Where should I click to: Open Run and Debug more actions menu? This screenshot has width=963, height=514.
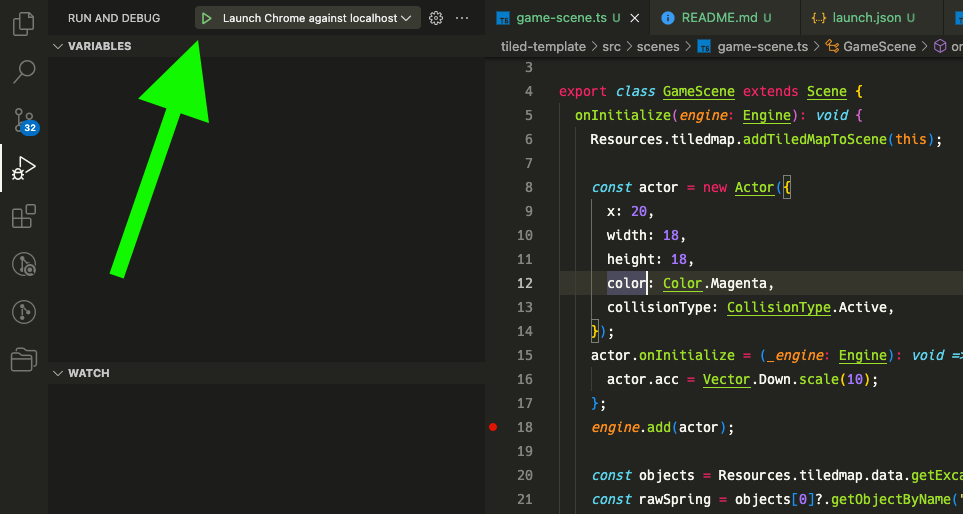pos(462,18)
